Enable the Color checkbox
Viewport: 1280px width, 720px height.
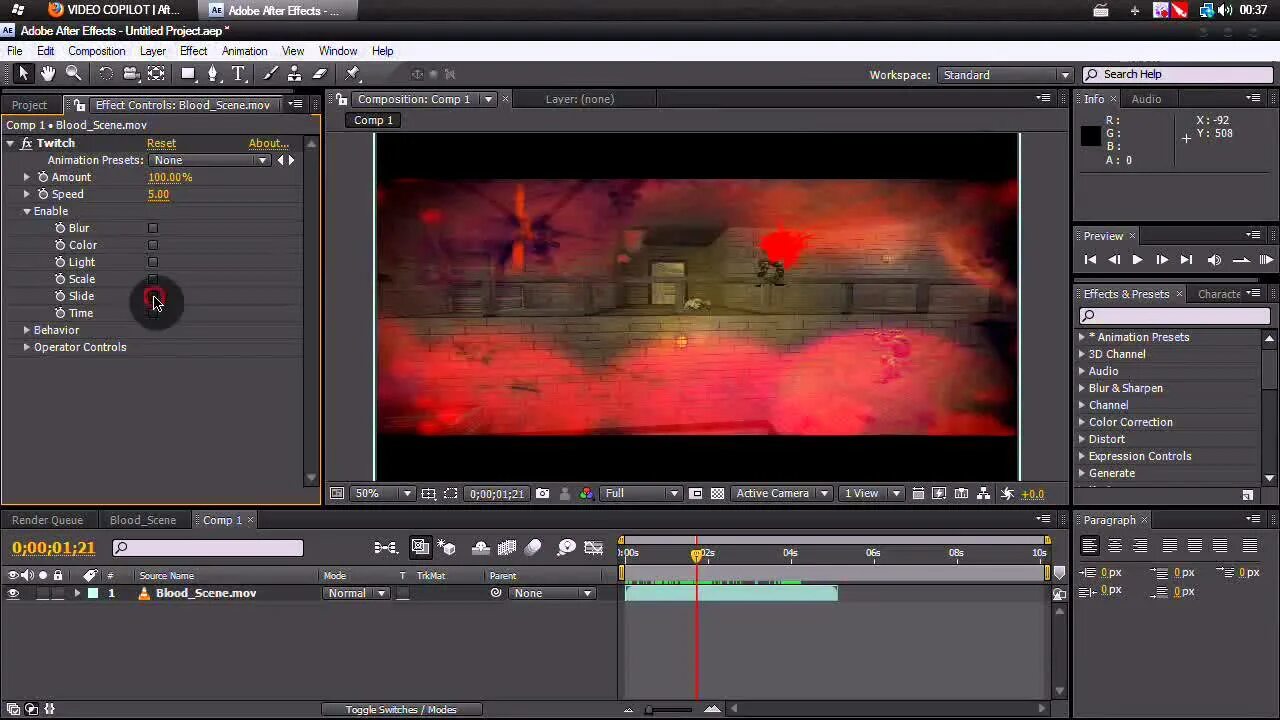153,245
